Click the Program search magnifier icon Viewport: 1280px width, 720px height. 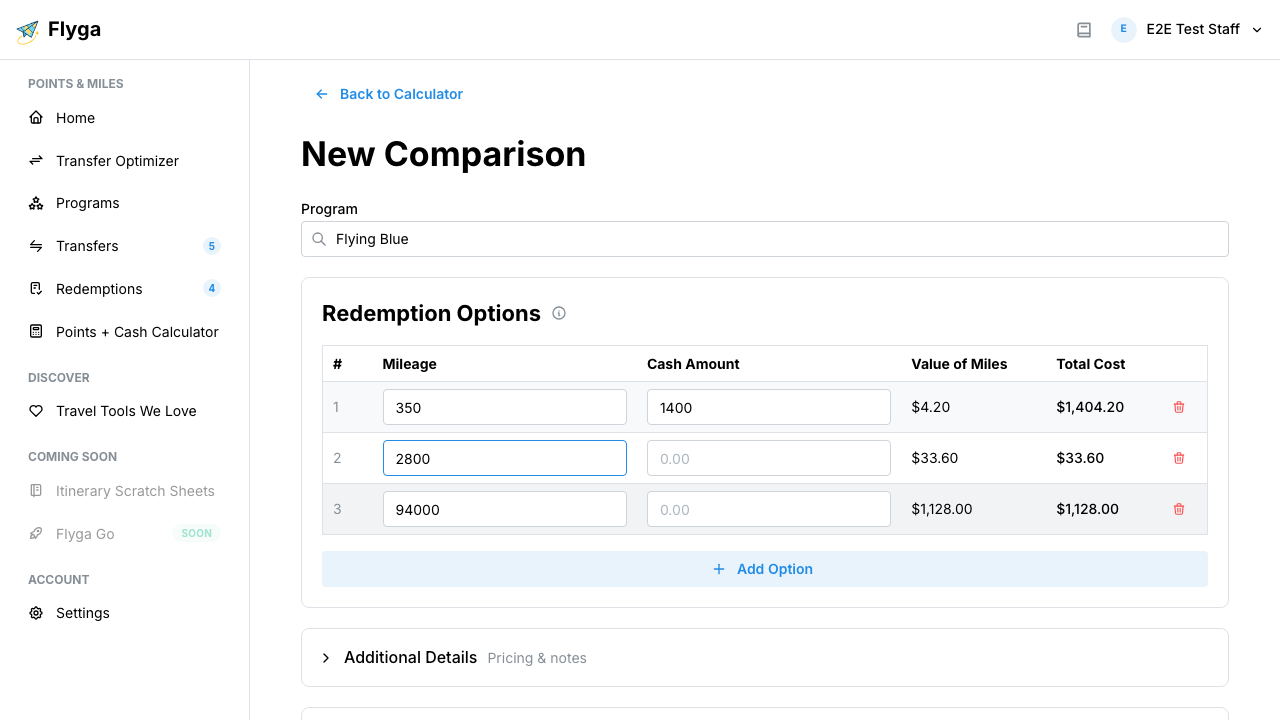pyautogui.click(x=319, y=239)
